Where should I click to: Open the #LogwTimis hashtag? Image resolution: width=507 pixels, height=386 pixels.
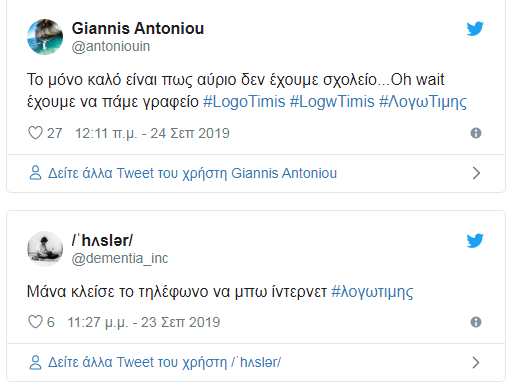(332, 101)
